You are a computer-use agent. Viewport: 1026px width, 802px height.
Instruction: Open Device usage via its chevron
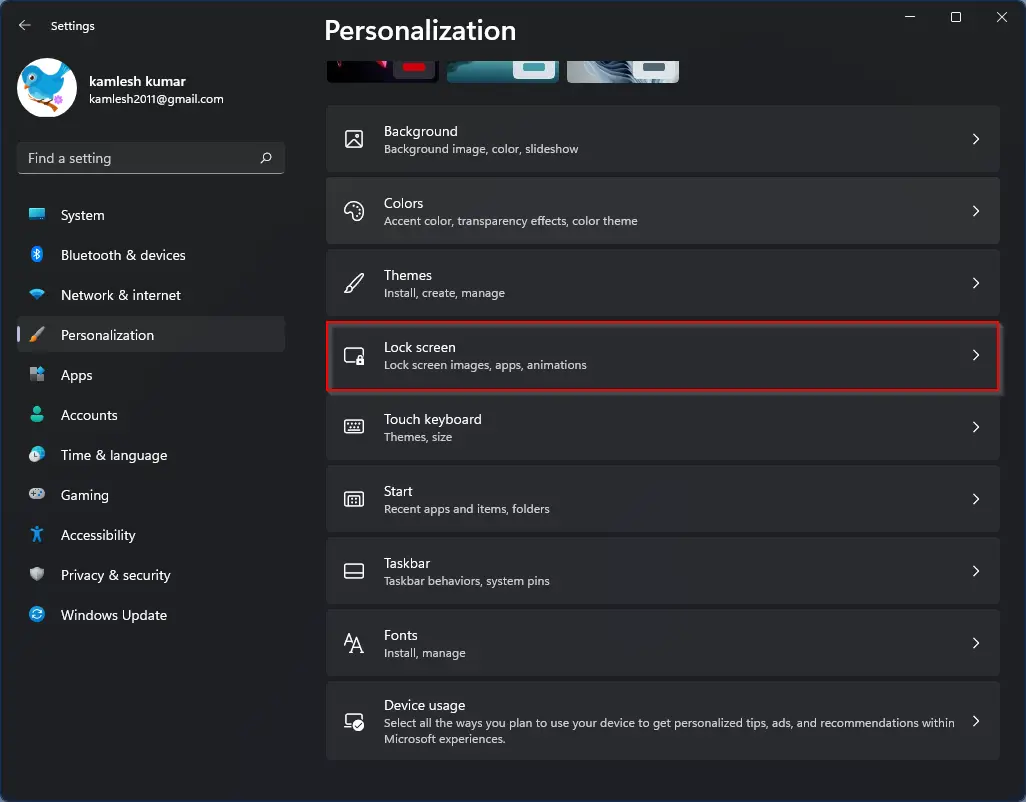pyautogui.click(x=976, y=721)
